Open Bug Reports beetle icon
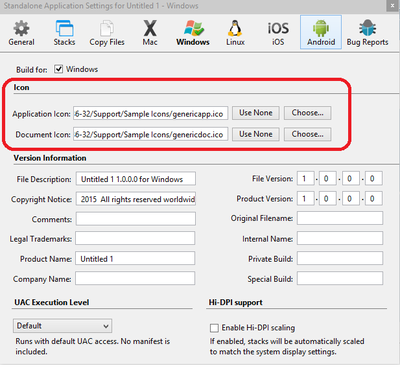400x377 pixels. click(367, 28)
